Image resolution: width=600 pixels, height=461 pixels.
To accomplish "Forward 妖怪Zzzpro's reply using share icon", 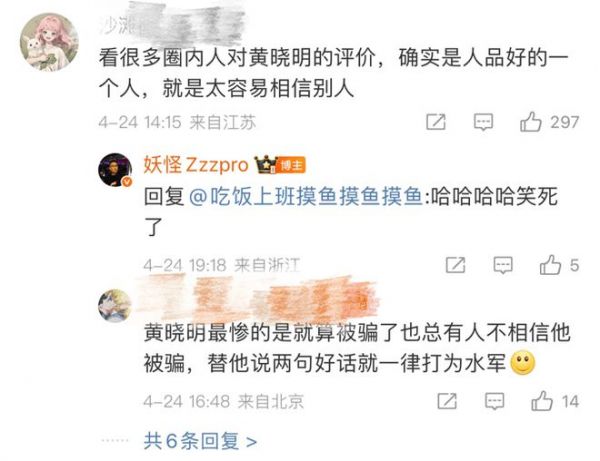I will [x=455, y=265].
